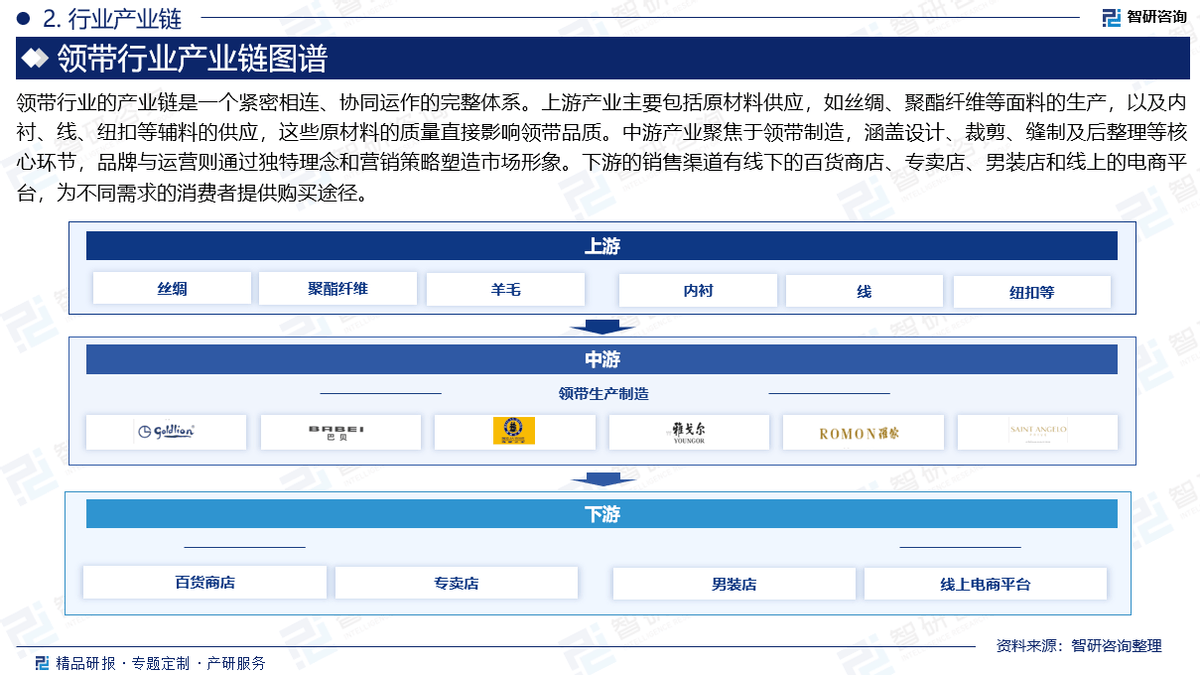Click the arrow between 中游 and 下游
This screenshot has width=1200, height=675.
point(601,479)
